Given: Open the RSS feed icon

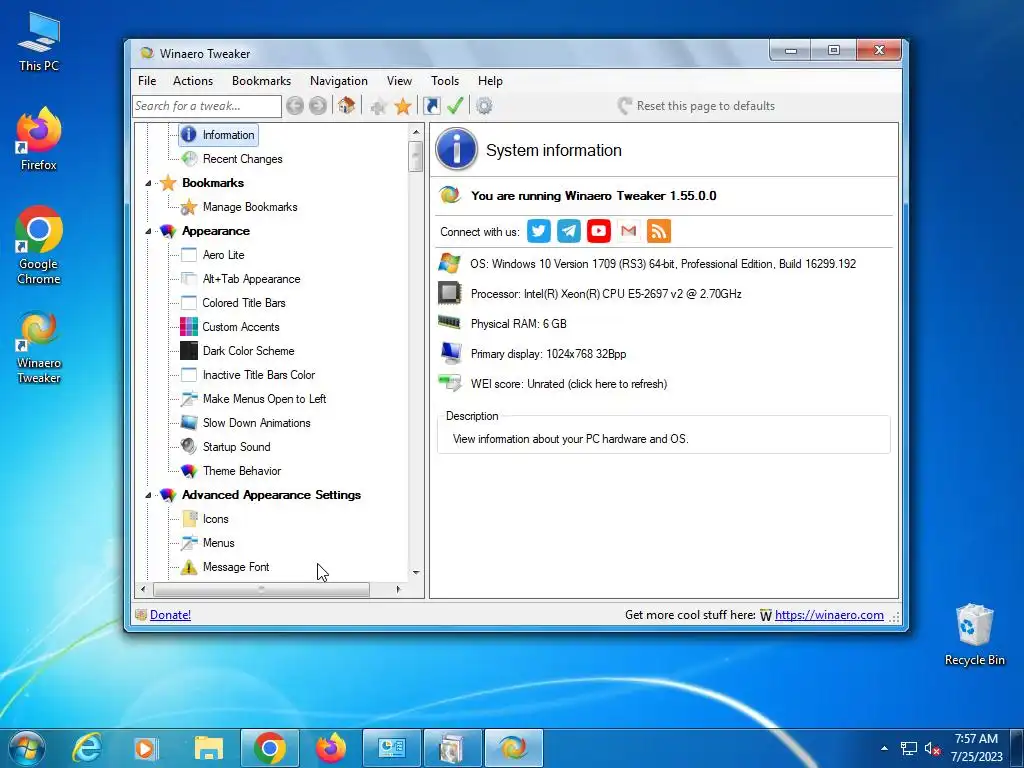Looking at the screenshot, I should [x=659, y=231].
